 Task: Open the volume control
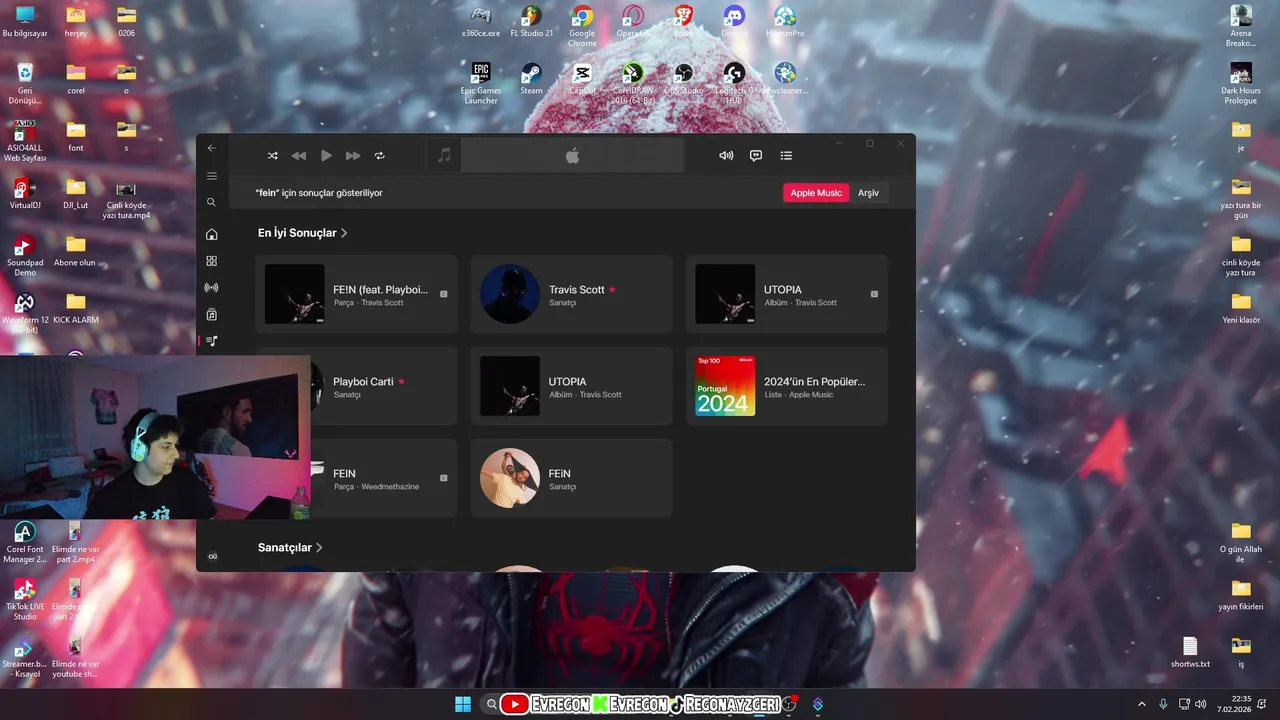click(x=726, y=156)
